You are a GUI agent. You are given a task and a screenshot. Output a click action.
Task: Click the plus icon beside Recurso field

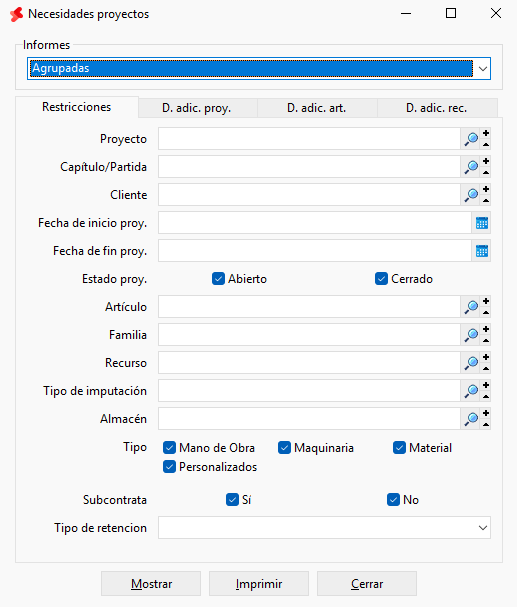[x=486, y=357]
